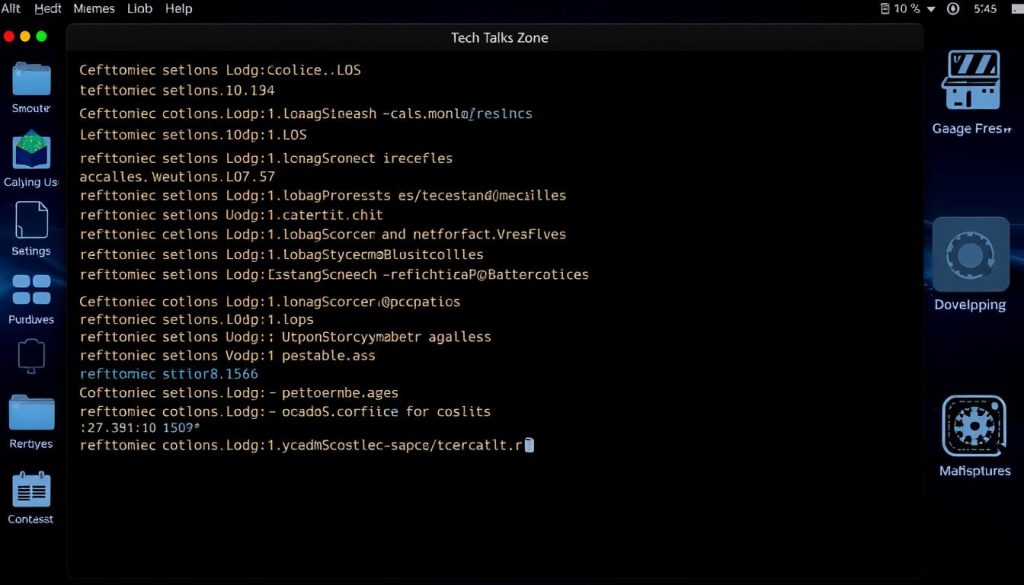Launch the Gaage Fres desktop icon
The image size is (1024, 585).
[970, 82]
